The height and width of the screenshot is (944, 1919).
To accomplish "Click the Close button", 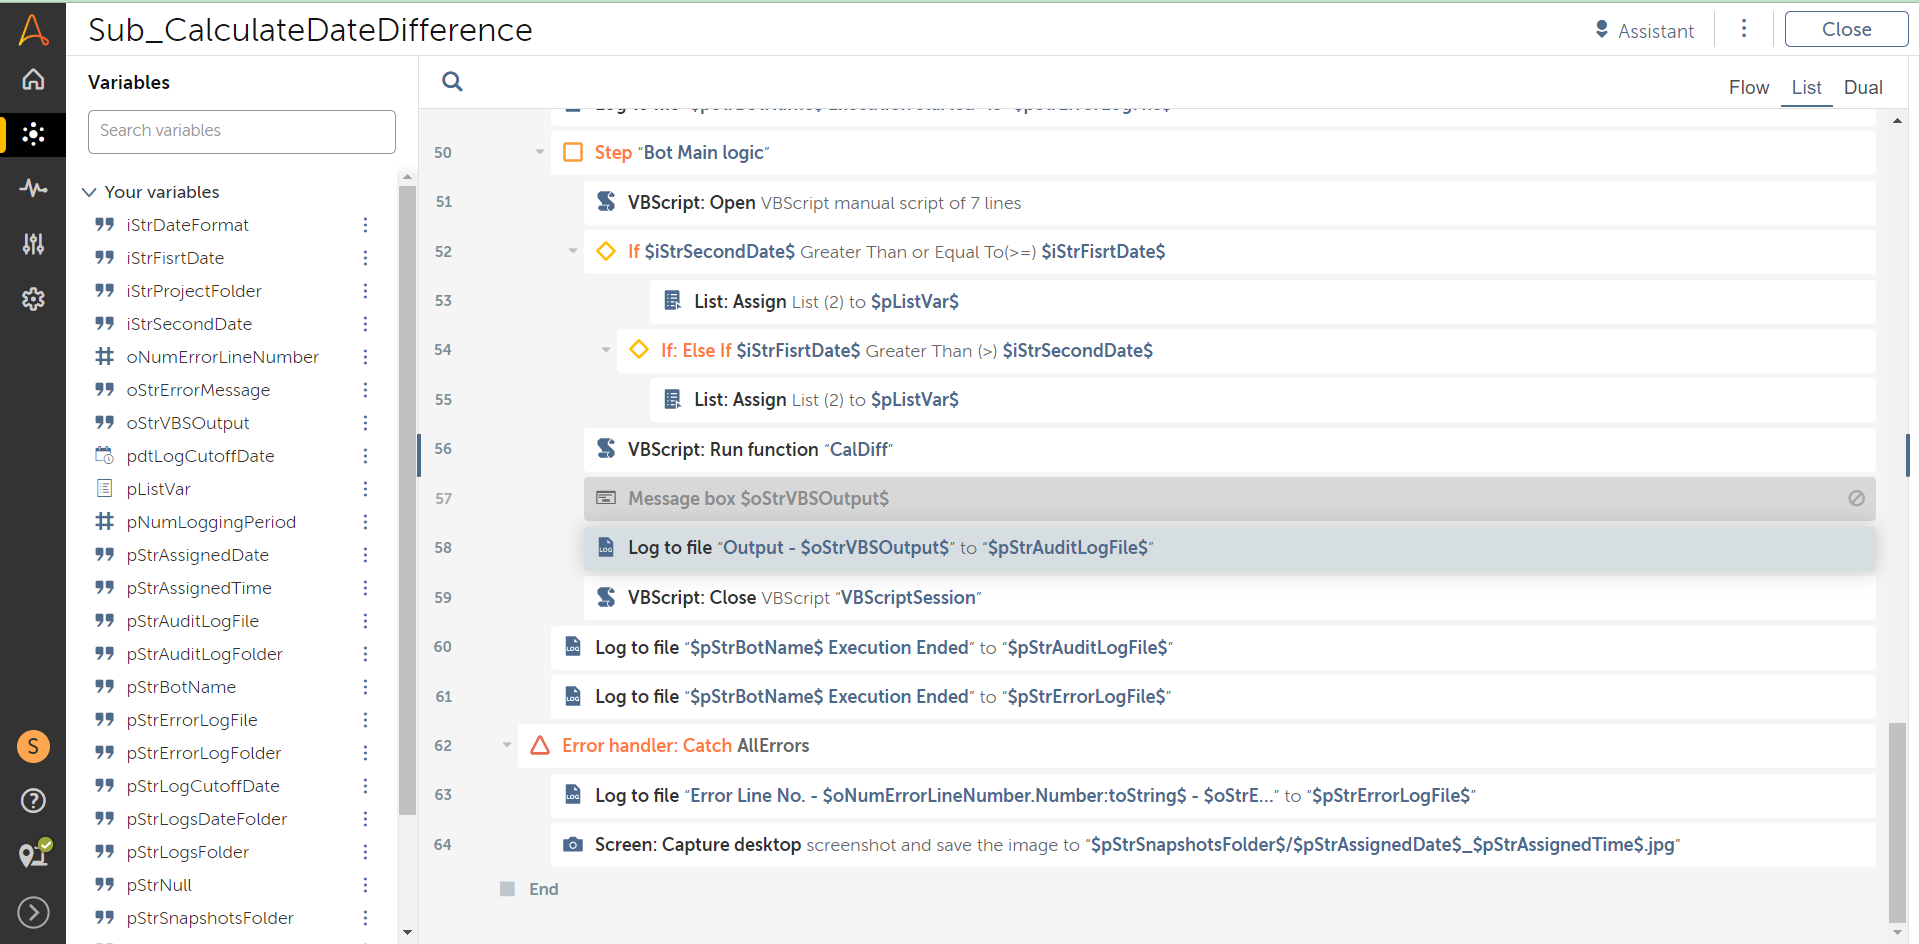I will (x=1845, y=30).
